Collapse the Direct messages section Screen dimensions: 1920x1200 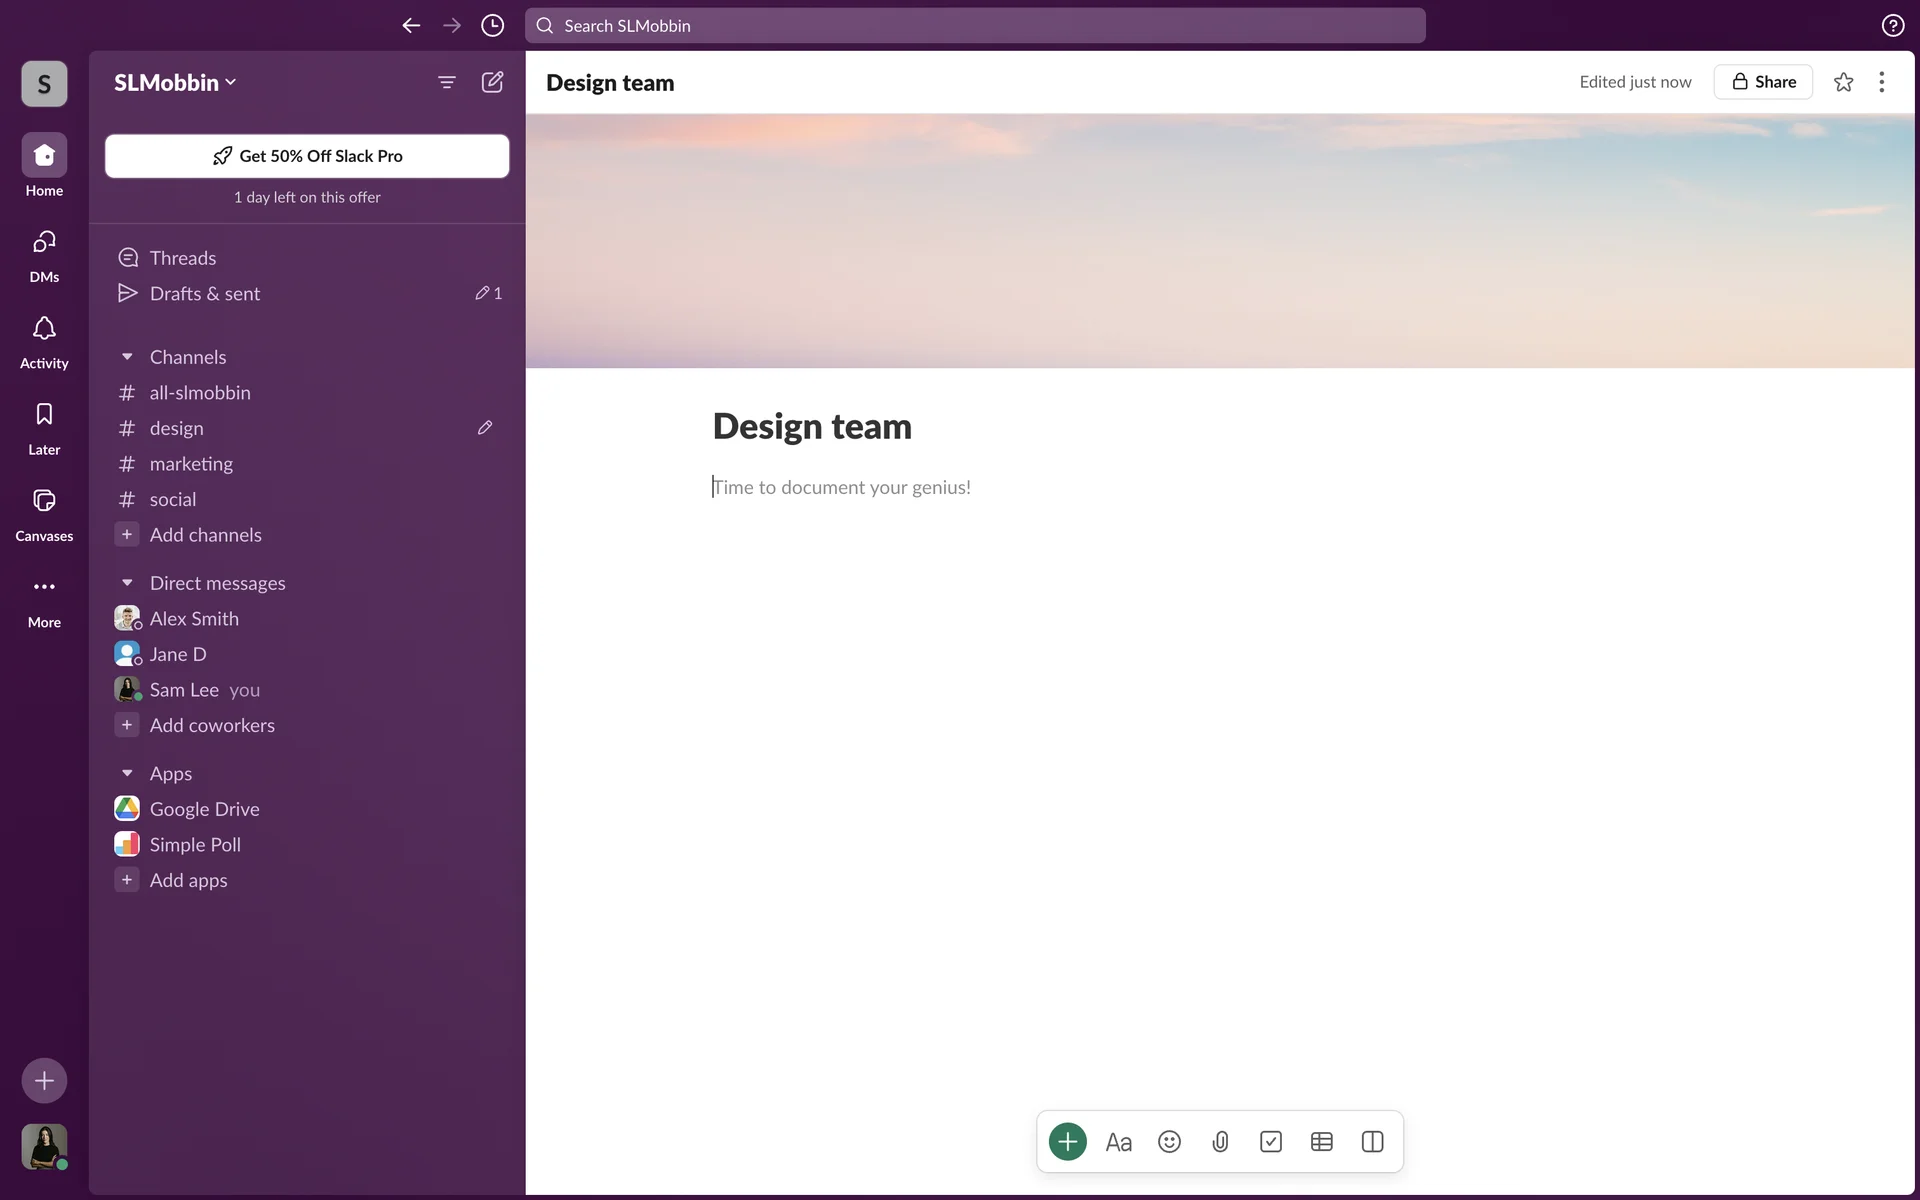(x=127, y=583)
